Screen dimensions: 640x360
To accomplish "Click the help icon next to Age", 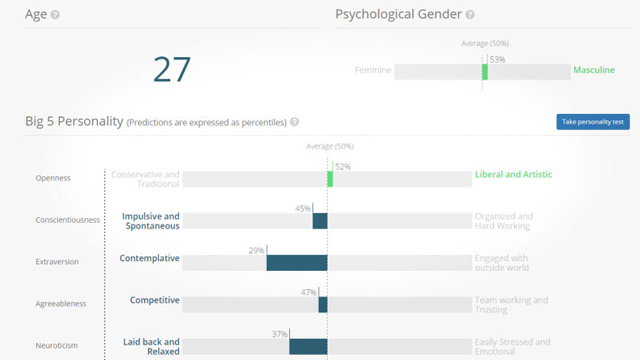I will pos(55,15).
